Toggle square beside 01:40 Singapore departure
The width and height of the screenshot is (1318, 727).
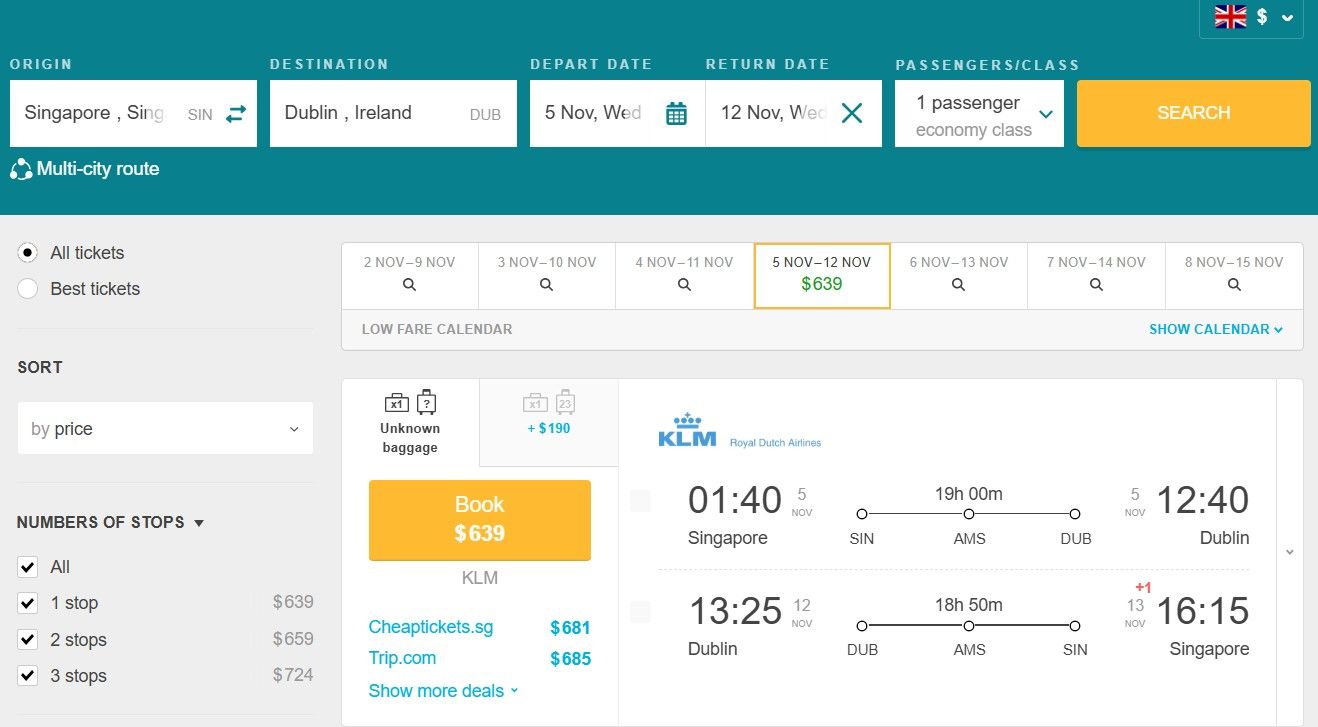[x=640, y=501]
